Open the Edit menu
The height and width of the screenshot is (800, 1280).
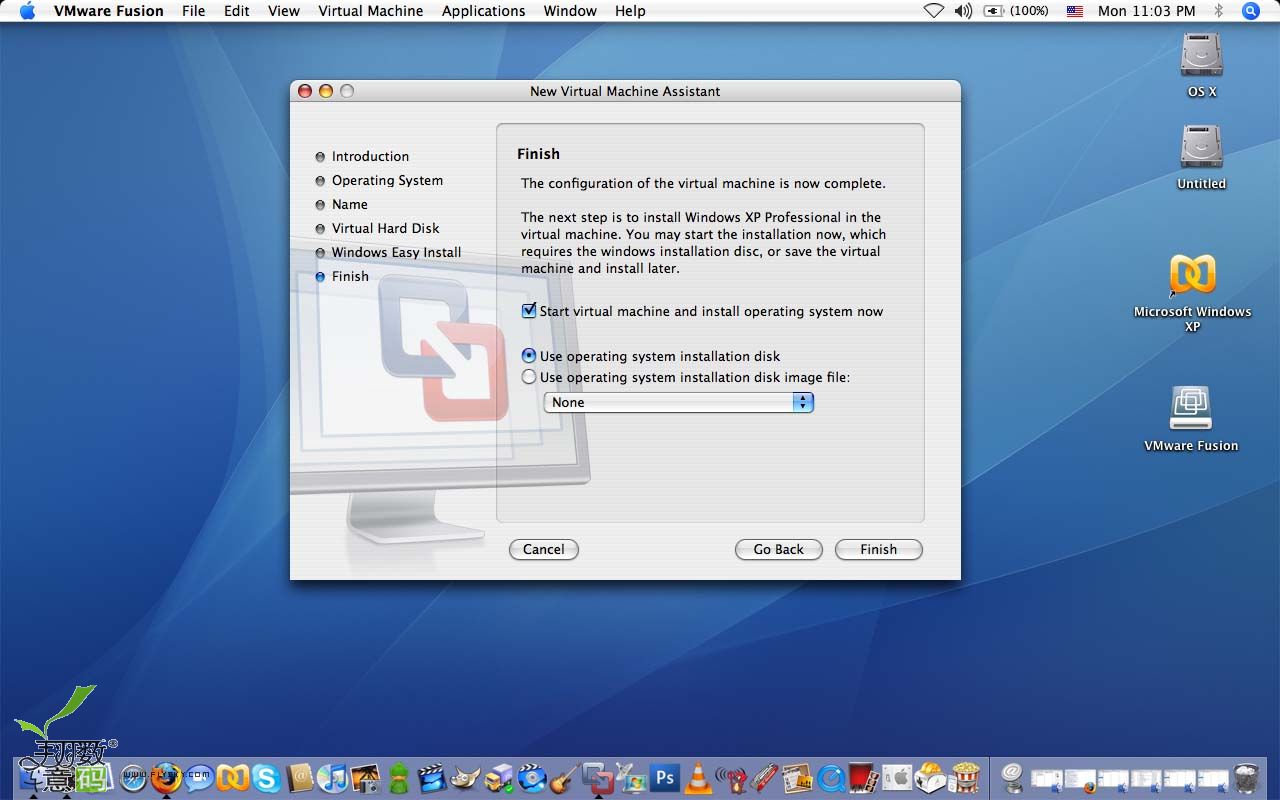tap(237, 11)
